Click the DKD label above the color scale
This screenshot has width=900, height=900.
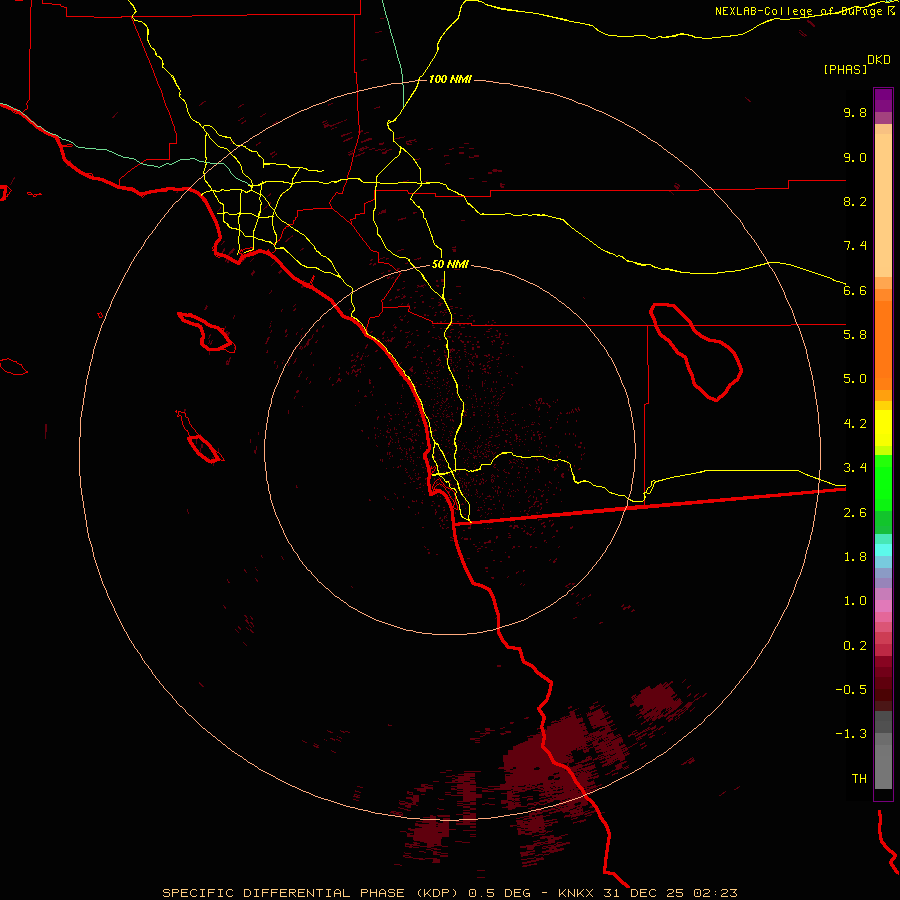(879, 59)
